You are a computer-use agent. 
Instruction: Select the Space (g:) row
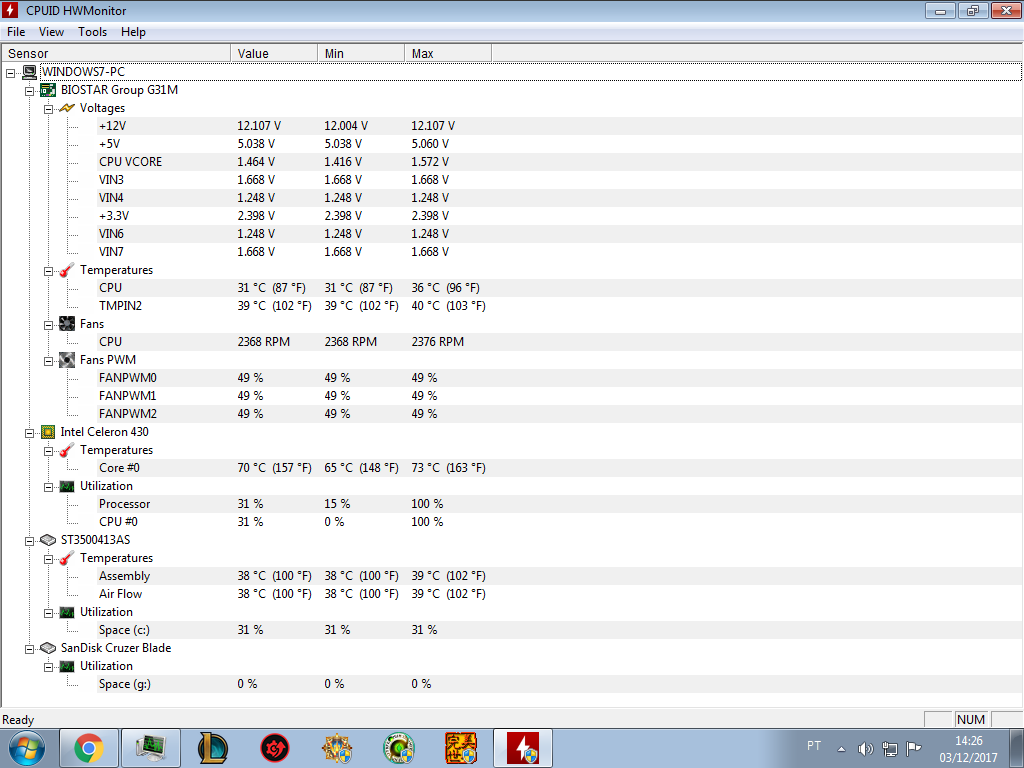[560, 684]
